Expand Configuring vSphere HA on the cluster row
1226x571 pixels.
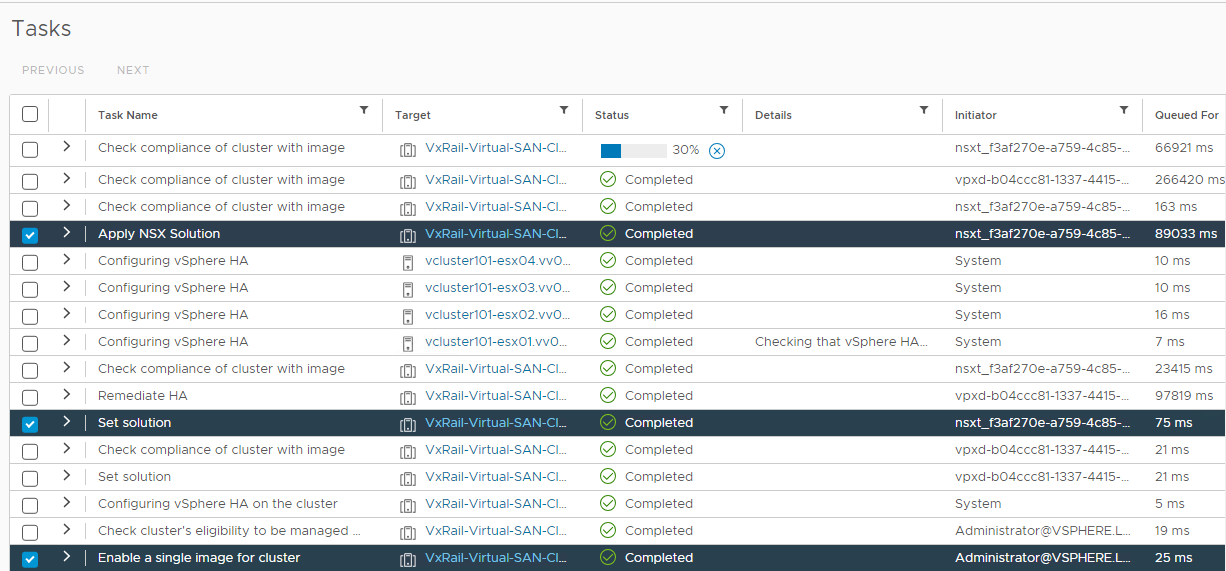click(x=67, y=502)
